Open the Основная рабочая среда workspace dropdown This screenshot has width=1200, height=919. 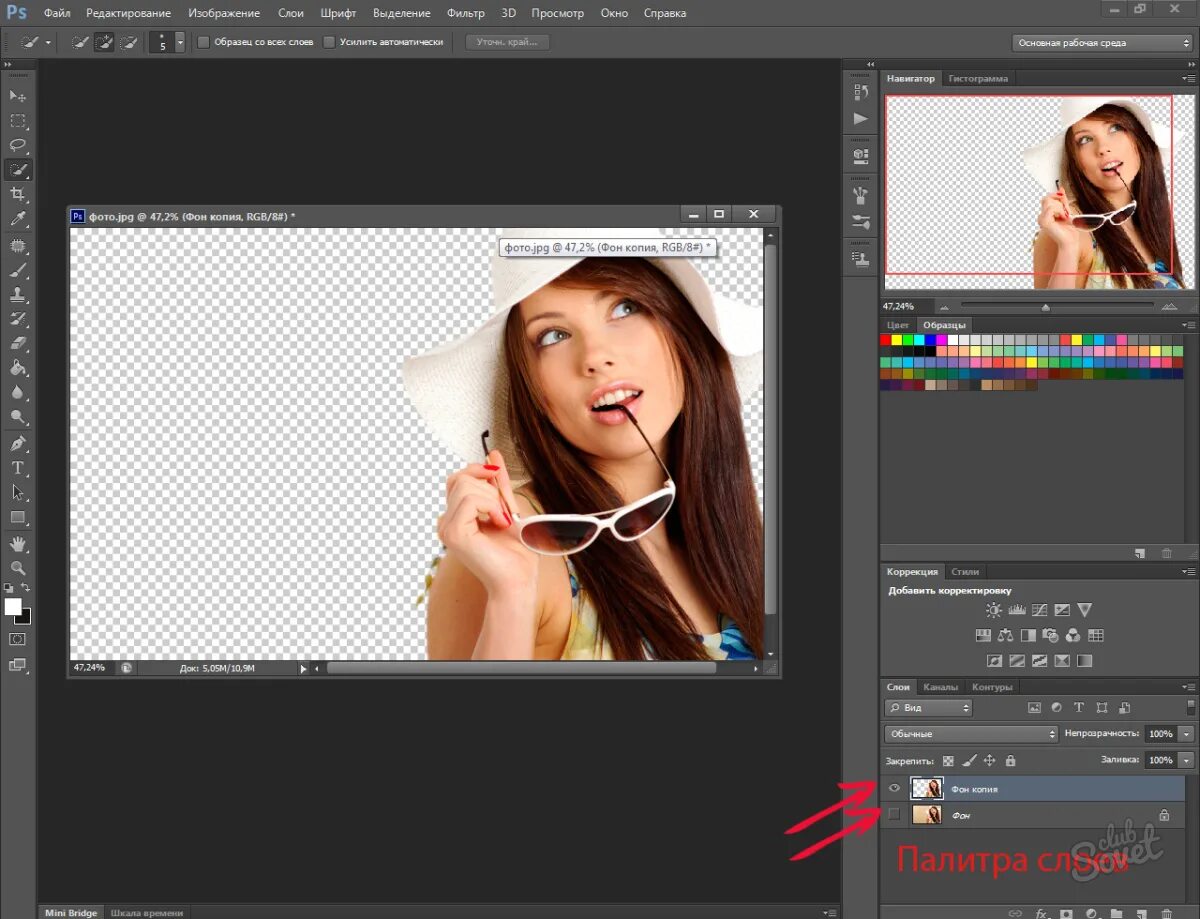click(1102, 43)
